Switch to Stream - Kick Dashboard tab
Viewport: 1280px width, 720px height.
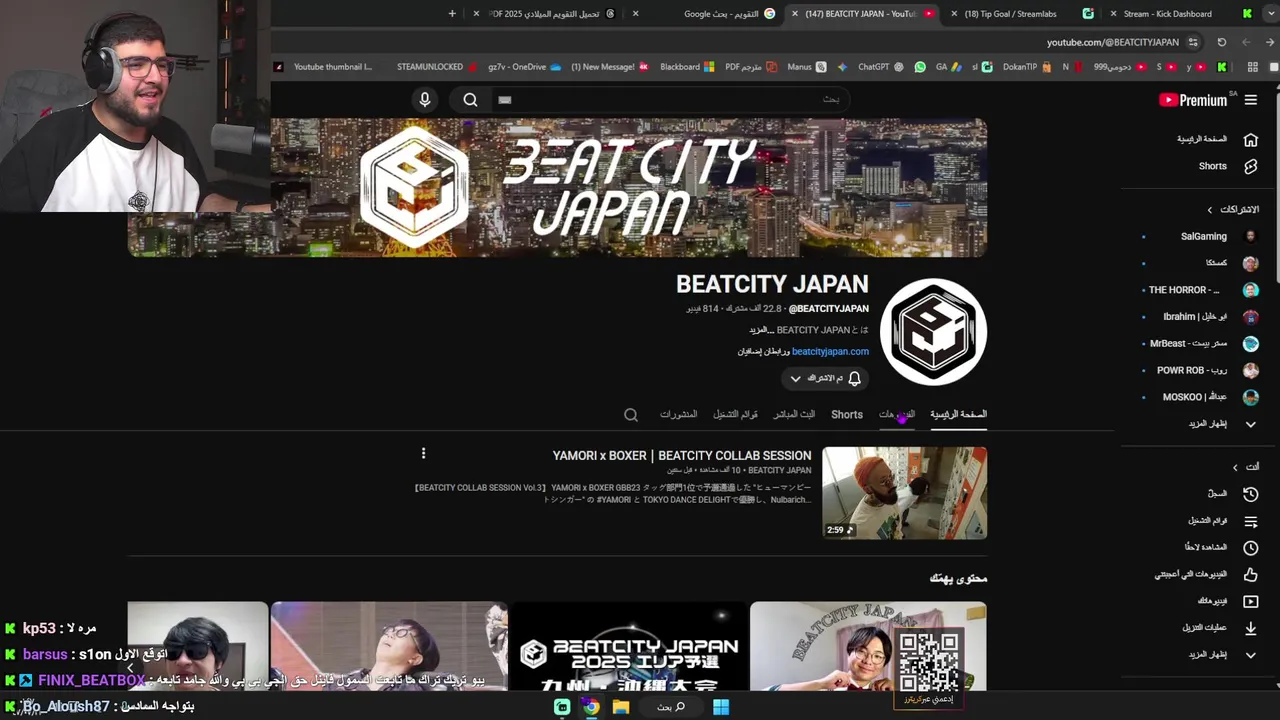[1180, 14]
